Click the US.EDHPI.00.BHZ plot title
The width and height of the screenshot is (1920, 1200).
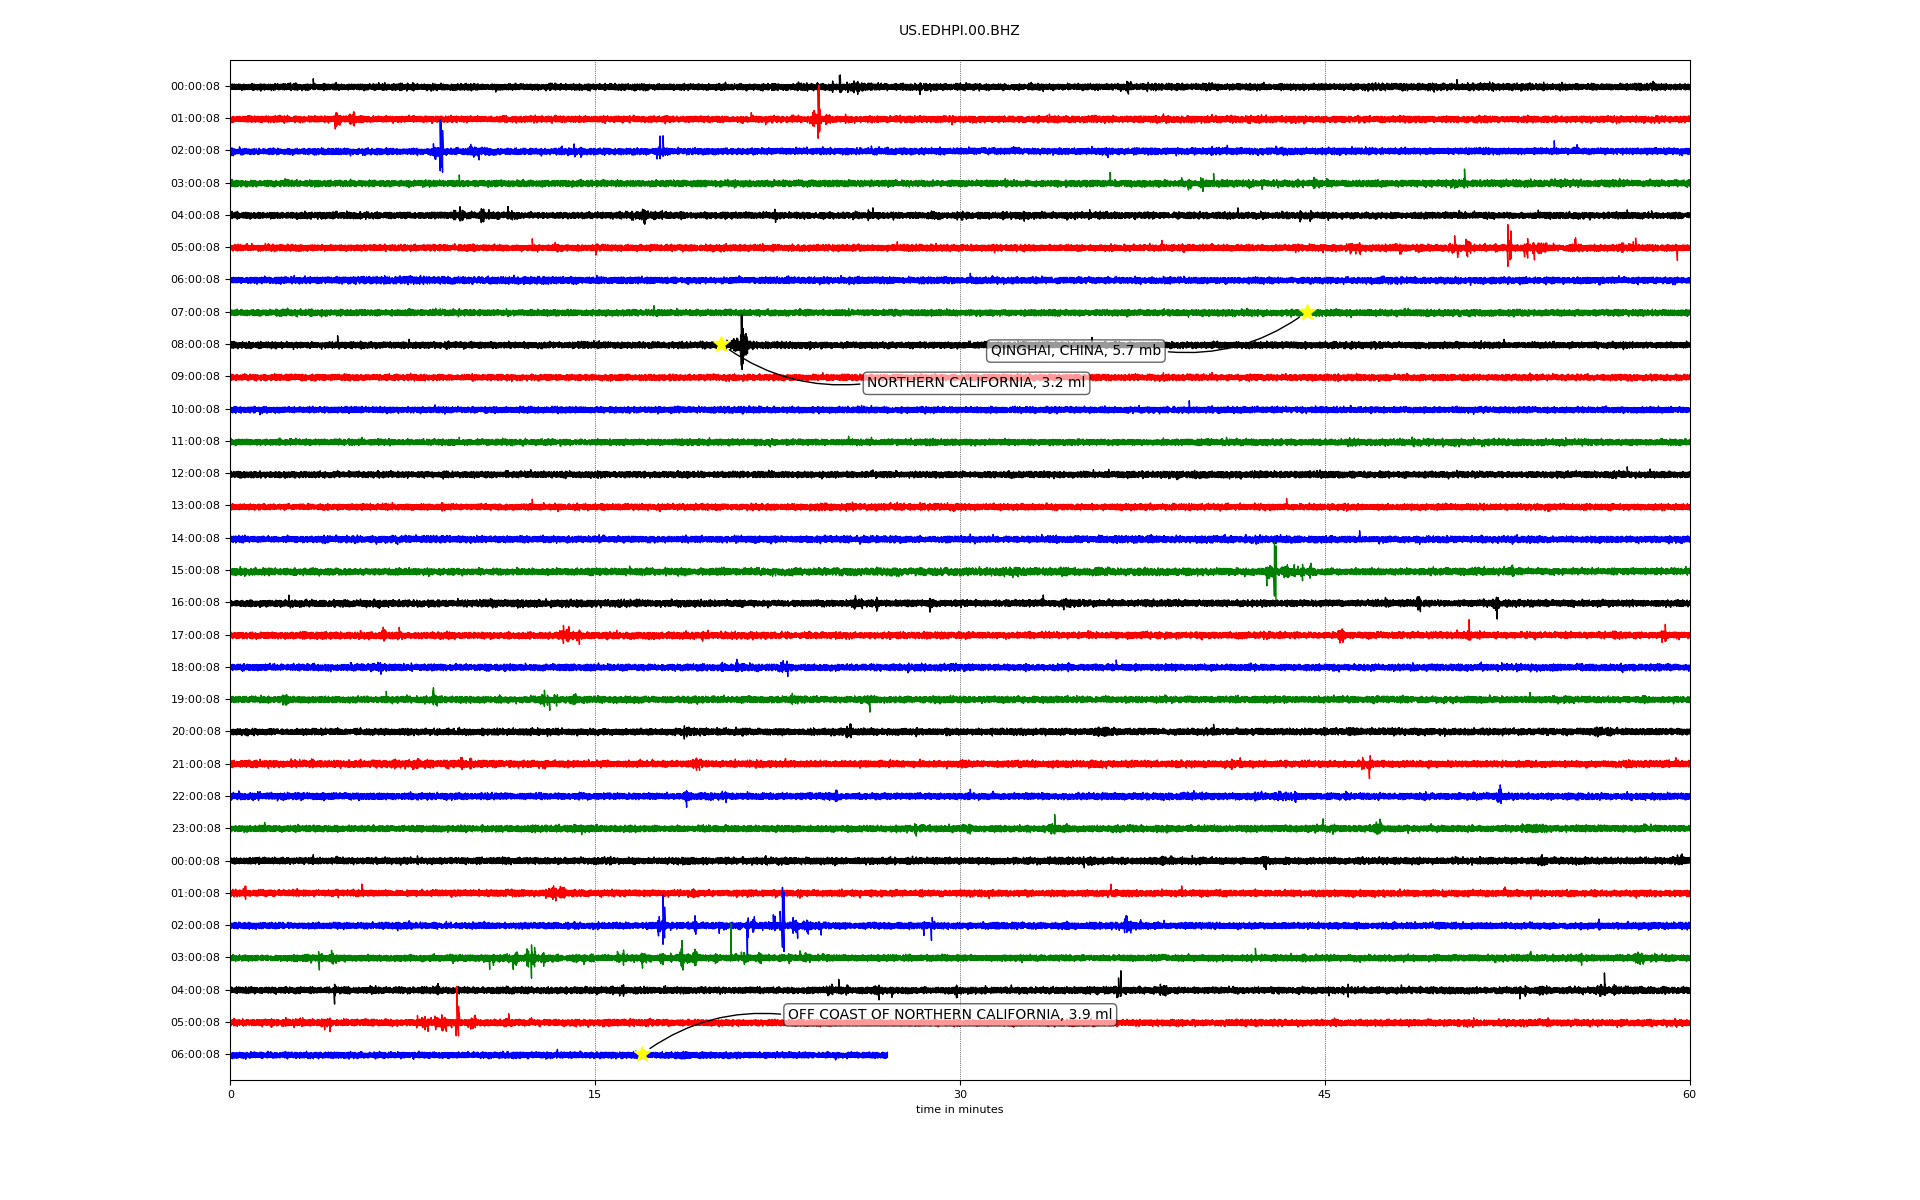958,31
